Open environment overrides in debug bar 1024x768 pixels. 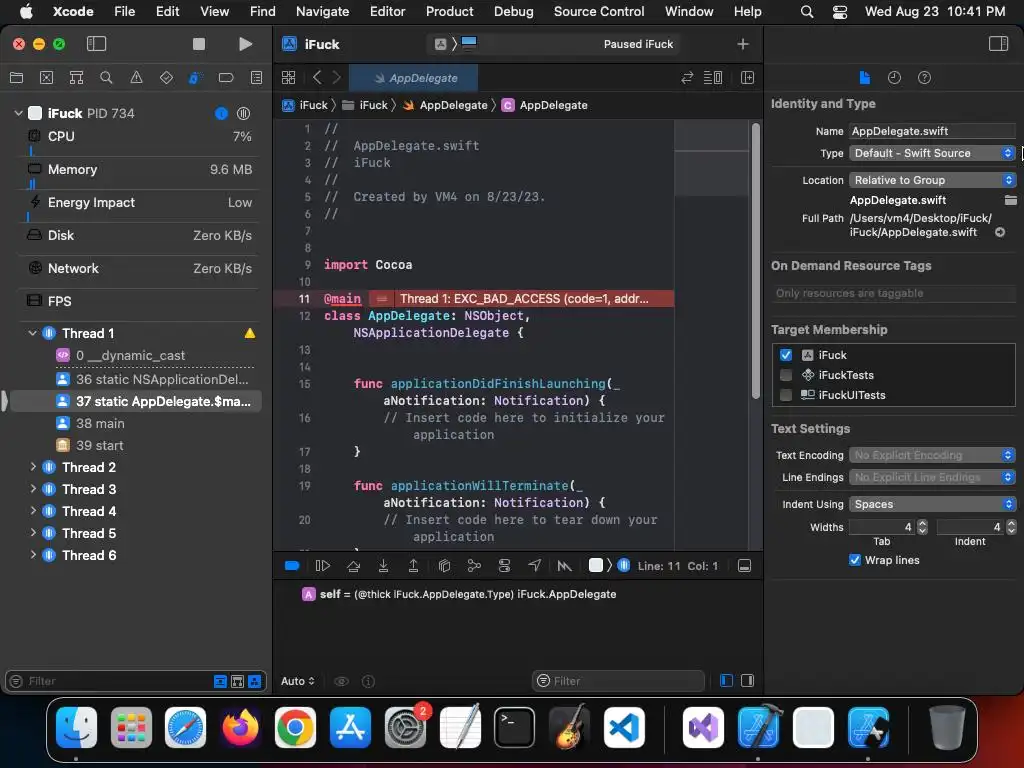pyautogui.click(x=504, y=566)
